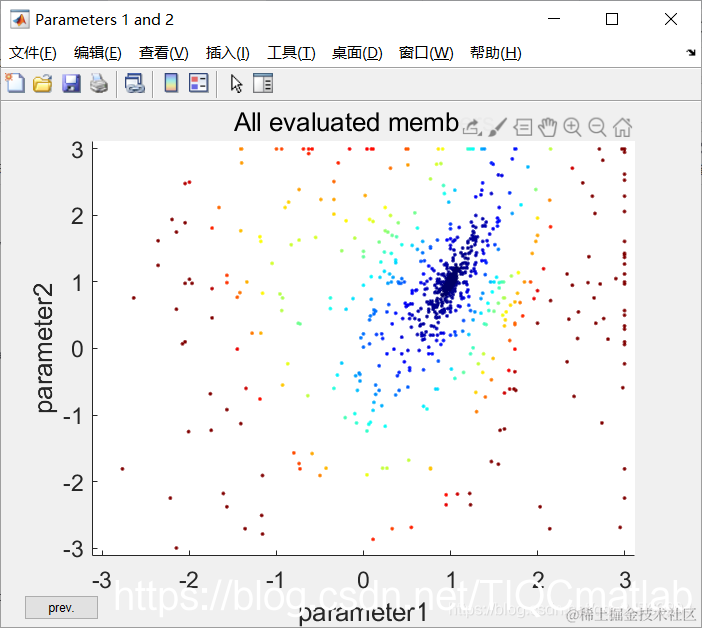Click the parameter2 y-axis label

click(x=44, y=348)
